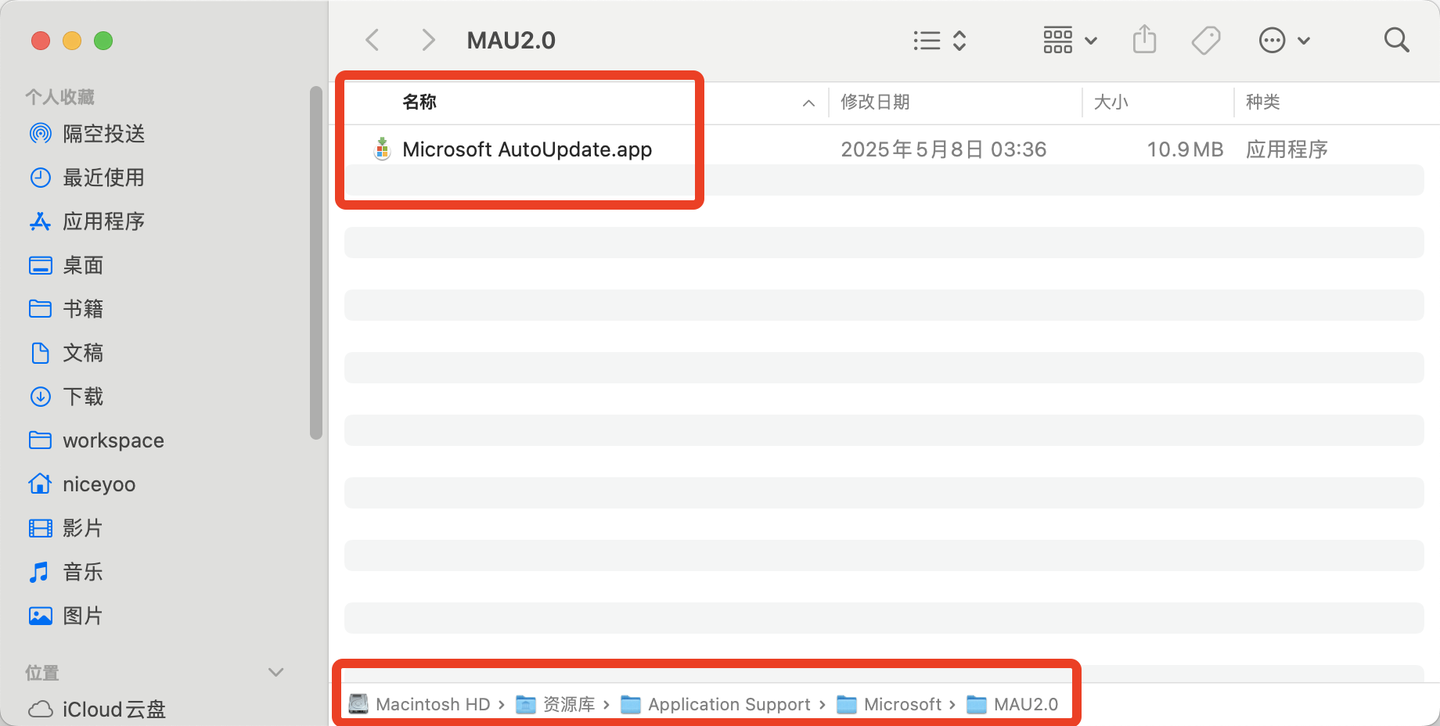Click the 应用程序 kind cell
This screenshot has width=1440, height=726.
(1287, 150)
